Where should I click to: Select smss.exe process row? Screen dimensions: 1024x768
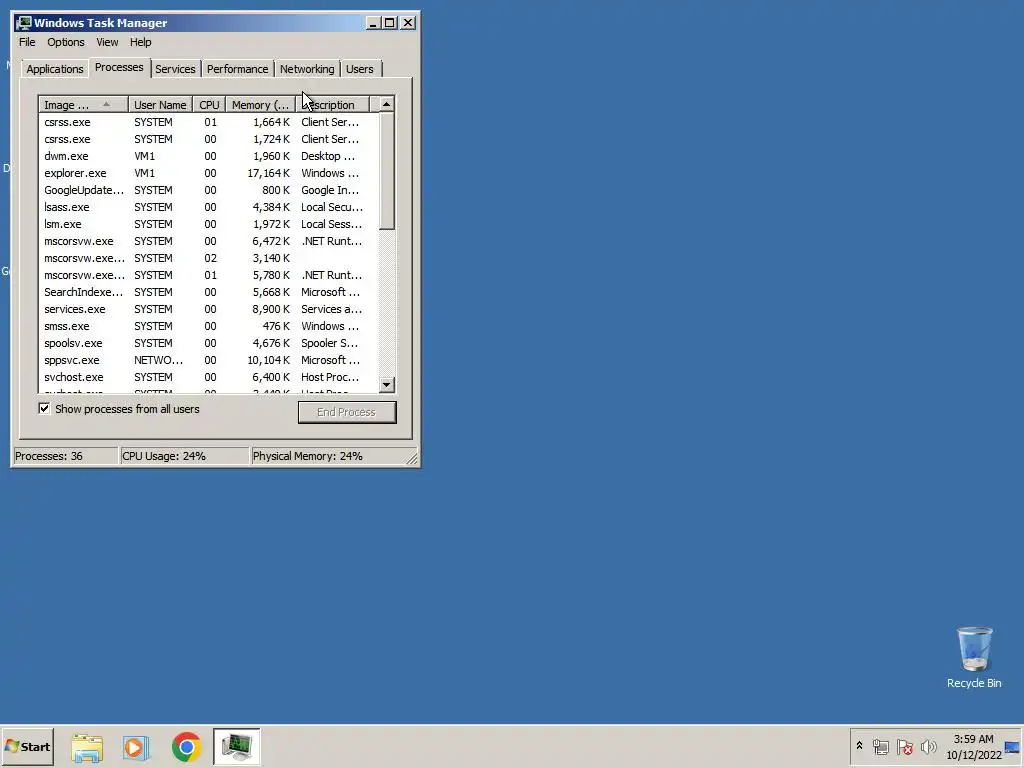208,326
